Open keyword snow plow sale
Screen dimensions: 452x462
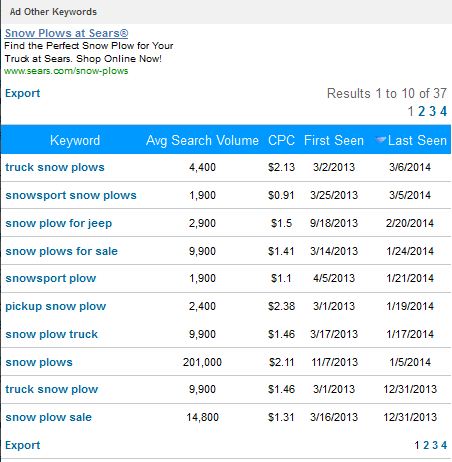coord(49,417)
